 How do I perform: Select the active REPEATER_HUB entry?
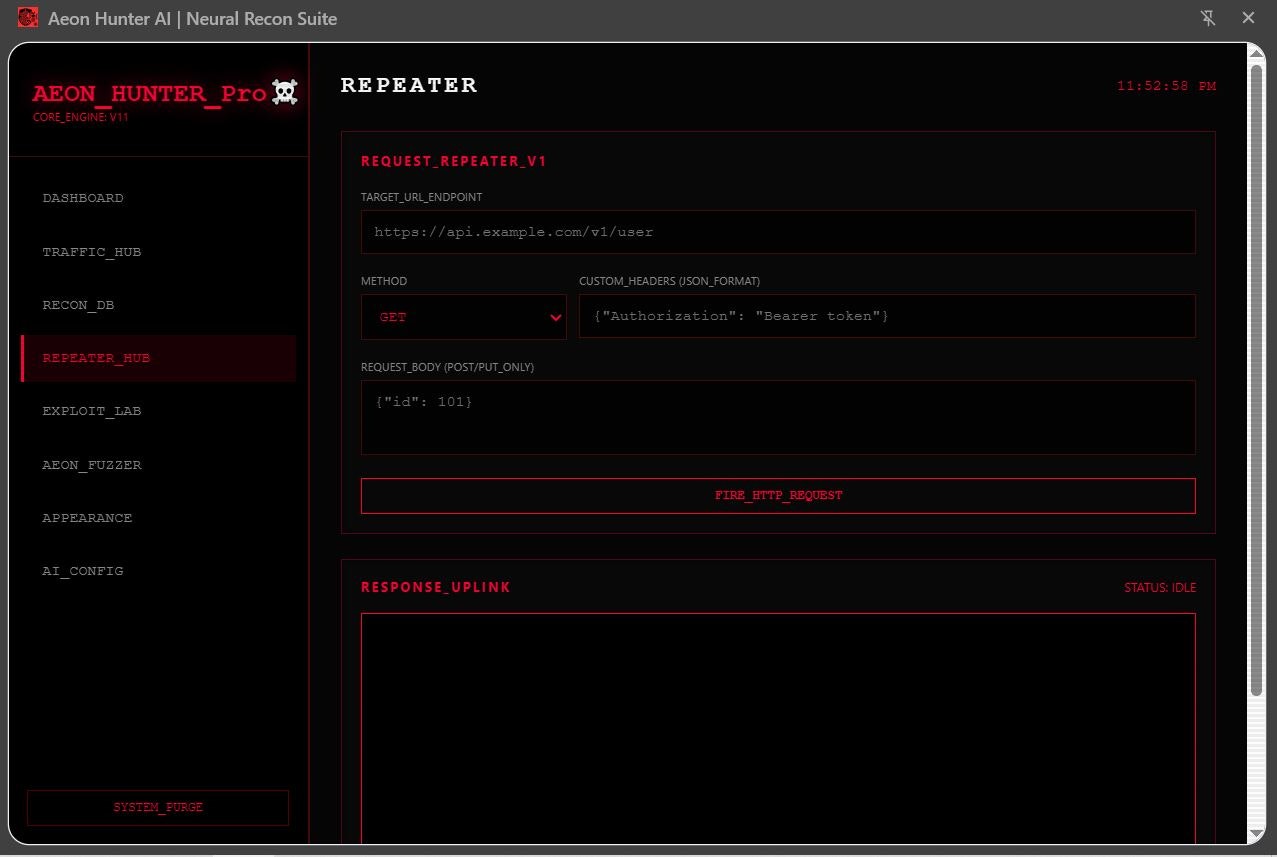pyautogui.click(x=96, y=358)
